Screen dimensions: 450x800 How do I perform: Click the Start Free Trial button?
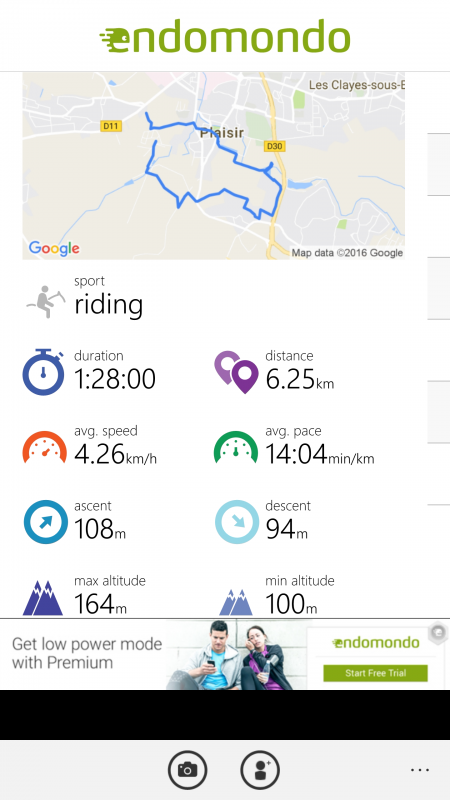376,673
